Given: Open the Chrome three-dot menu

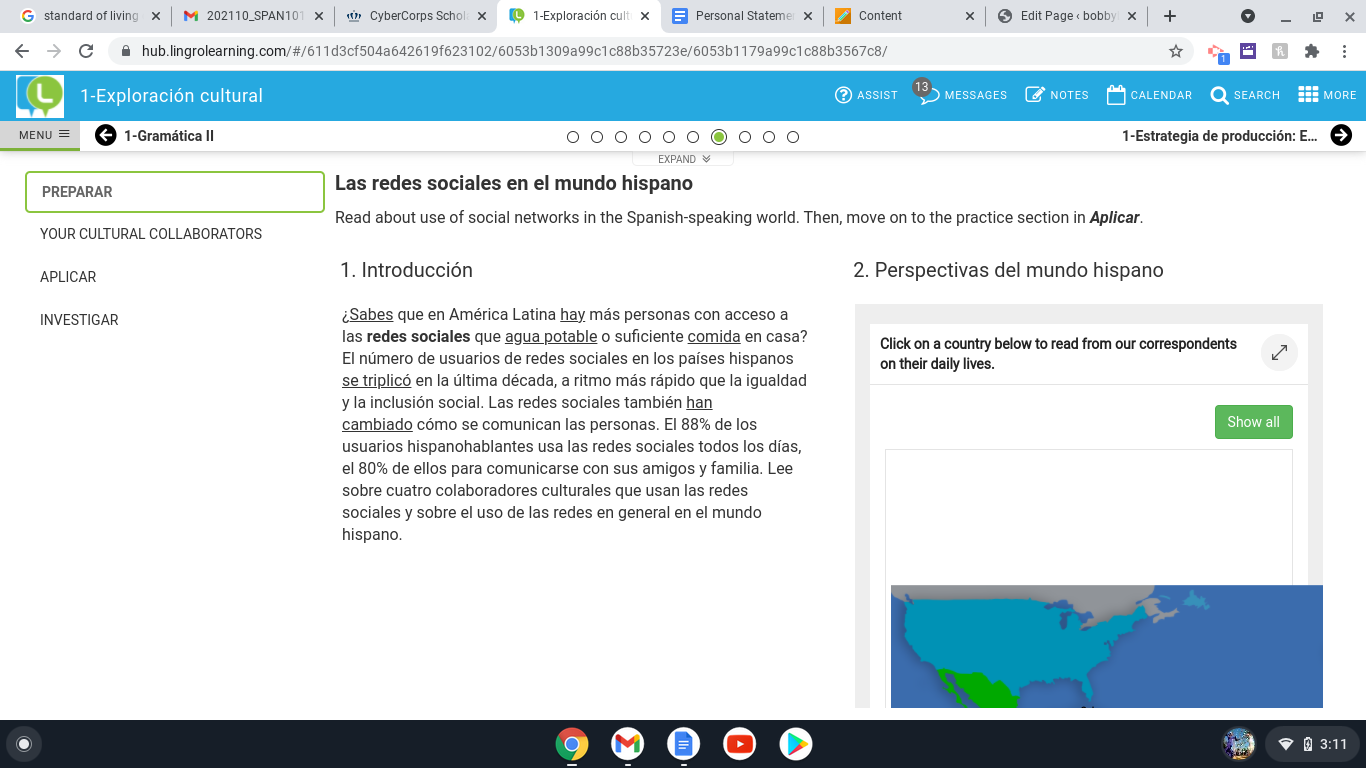Looking at the screenshot, I should (1344, 51).
